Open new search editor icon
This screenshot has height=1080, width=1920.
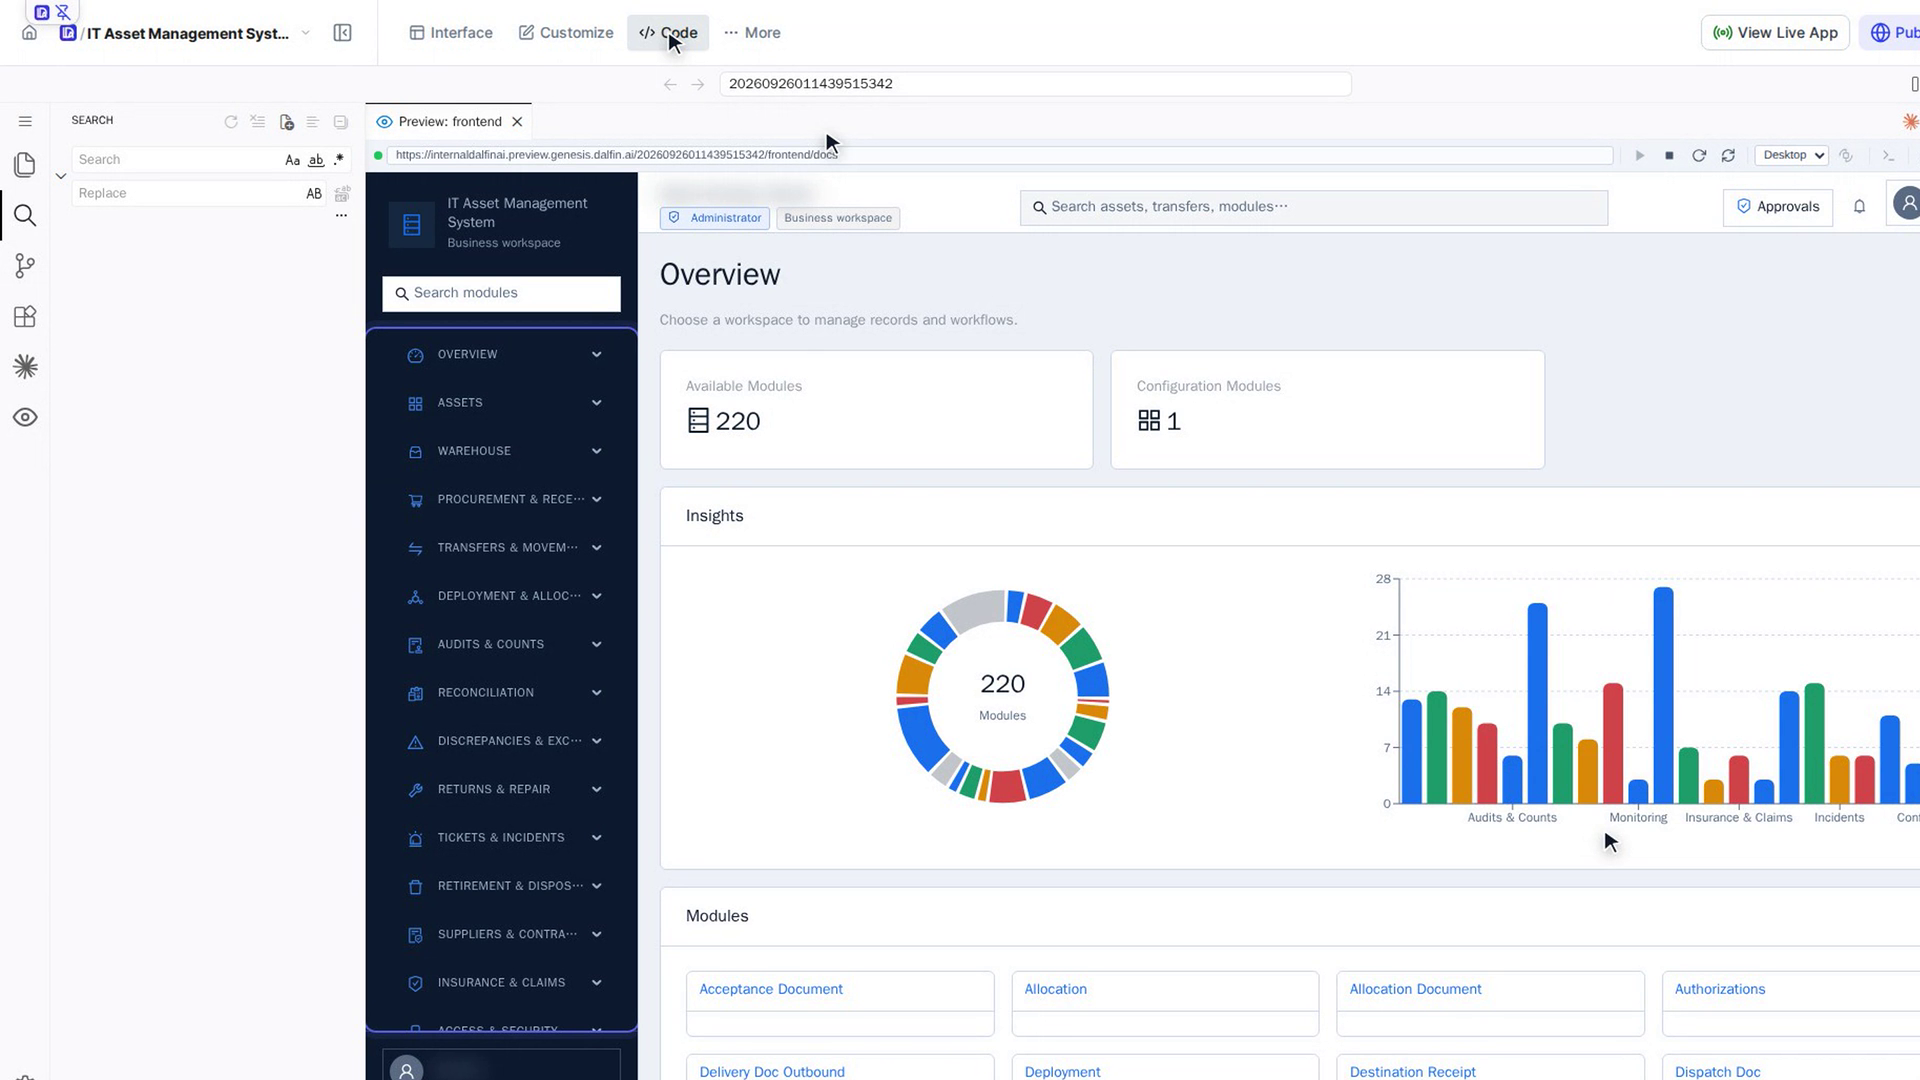point(286,121)
